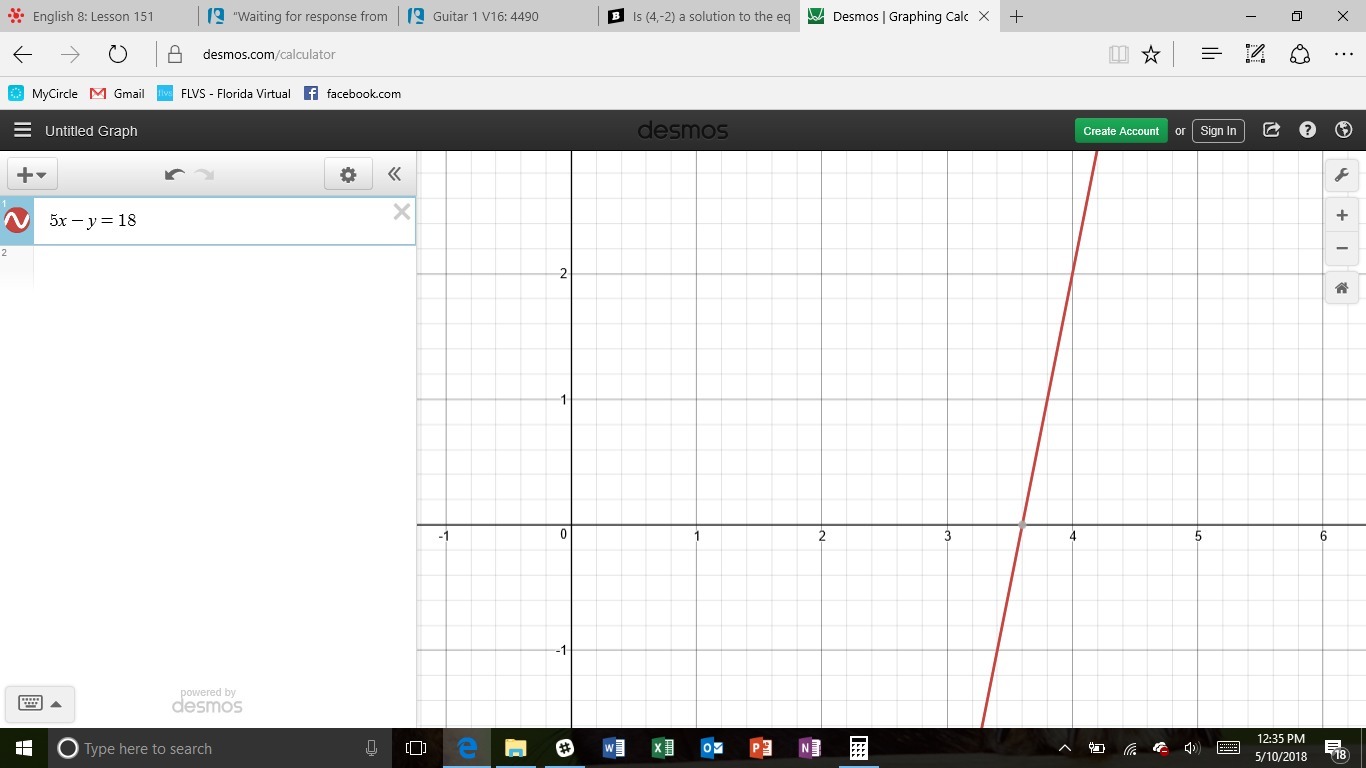
Task: Launch Word from the taskbar
Action: point(613,748)
